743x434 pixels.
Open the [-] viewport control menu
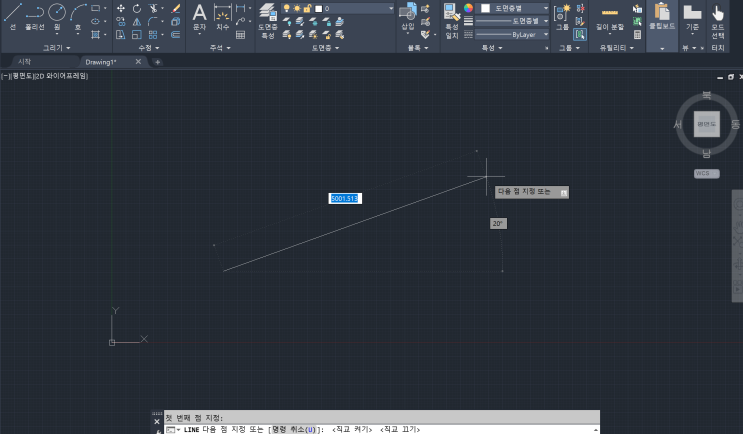(5, 76)
